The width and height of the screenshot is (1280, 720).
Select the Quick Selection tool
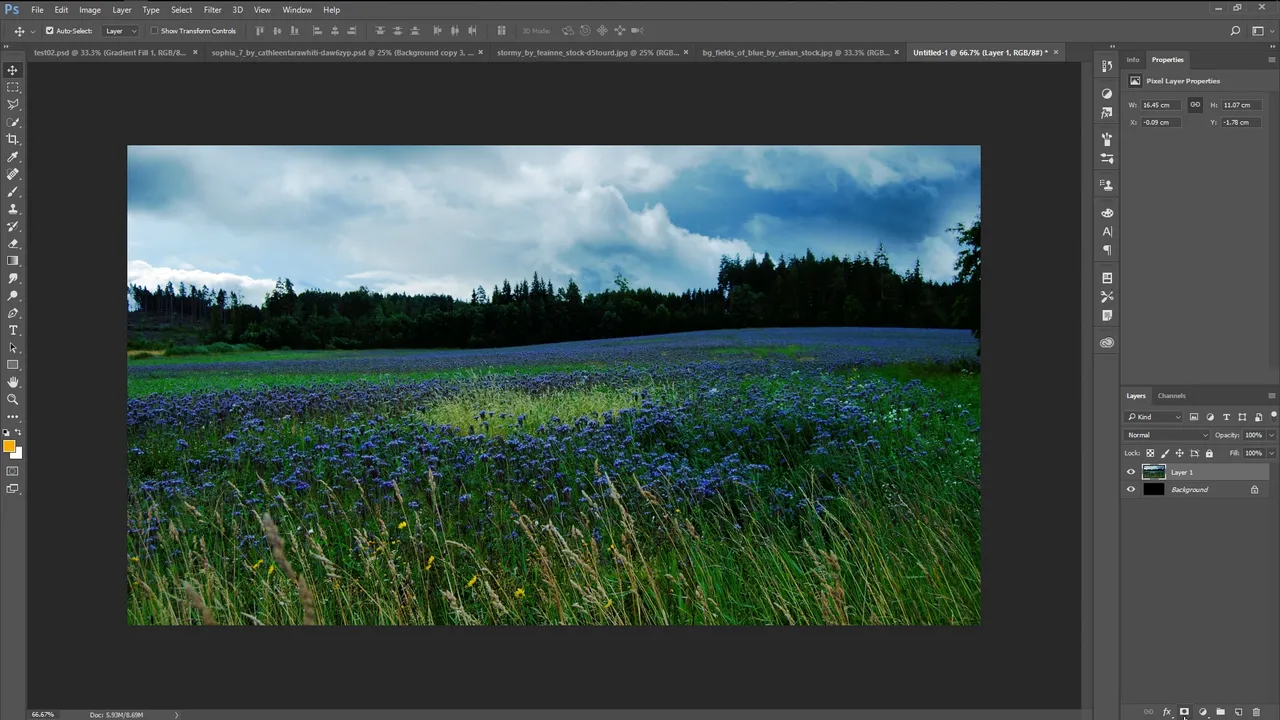[x=13, y=122]
